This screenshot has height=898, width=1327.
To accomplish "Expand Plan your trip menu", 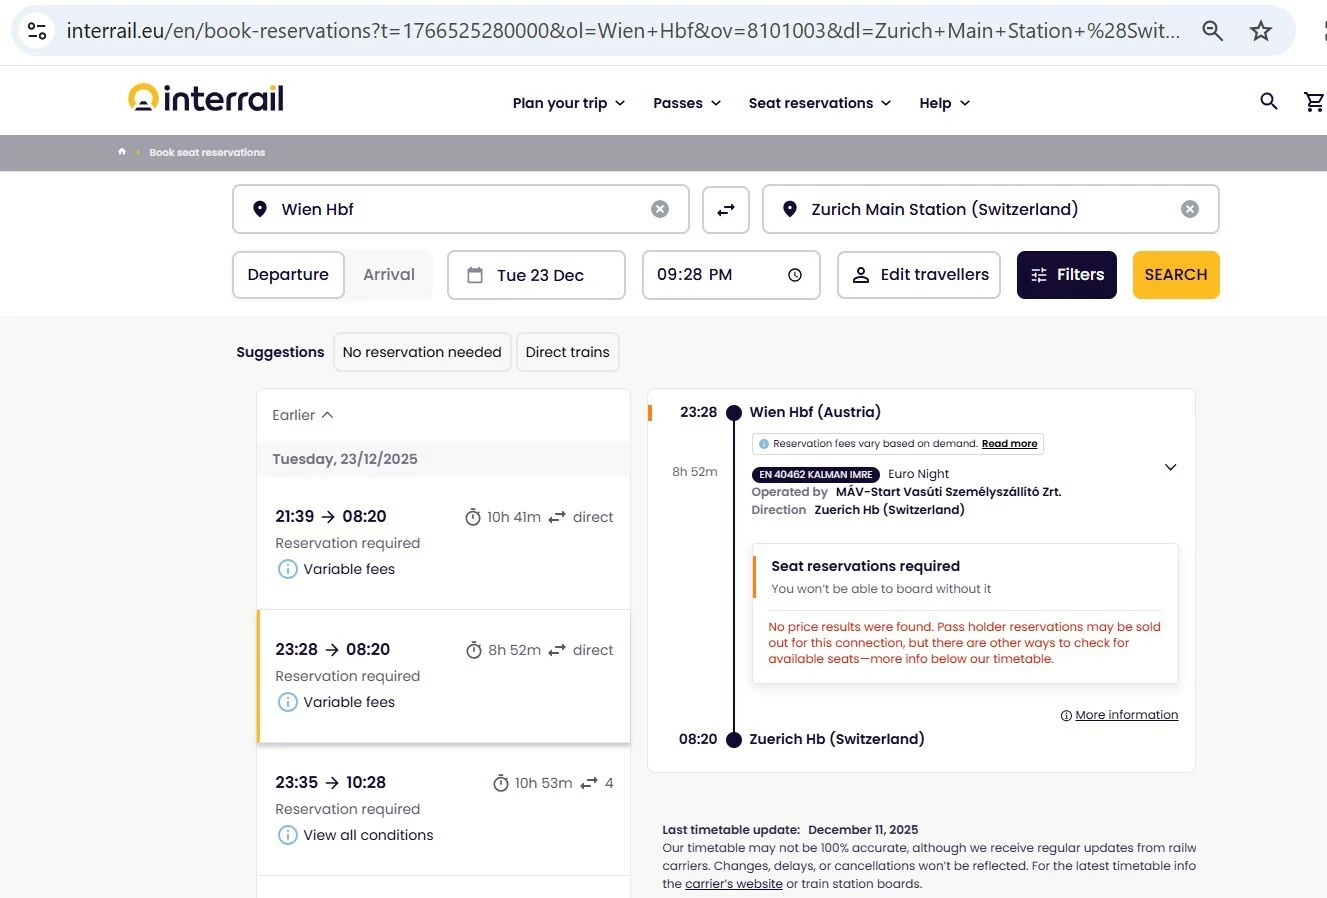I will pyautogui.click(x=569, y=103).
